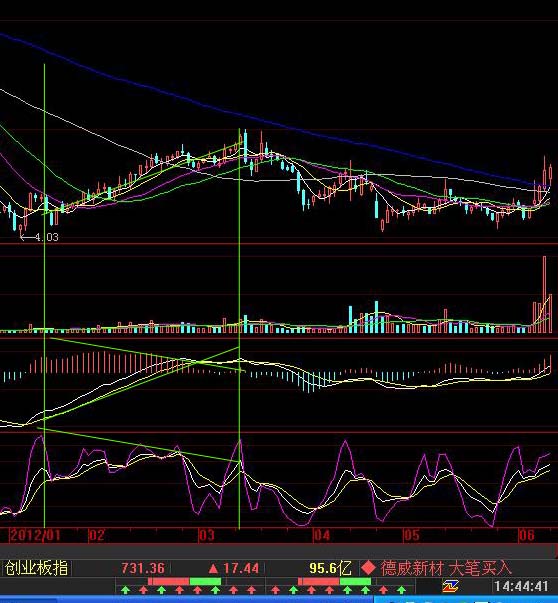Viewport: 558px width, 603px height.
Task: Select the 2012/01 date on time axis
Action: click(35, 535)
